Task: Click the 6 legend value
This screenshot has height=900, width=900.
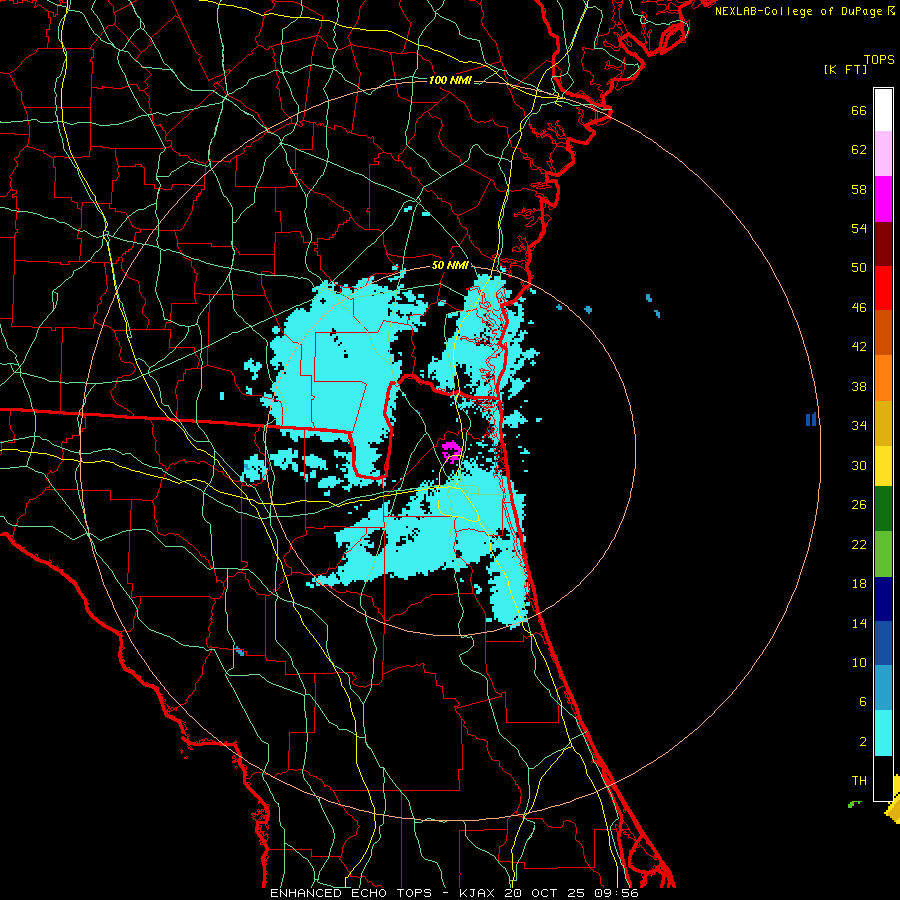Action: pos(863,702)
